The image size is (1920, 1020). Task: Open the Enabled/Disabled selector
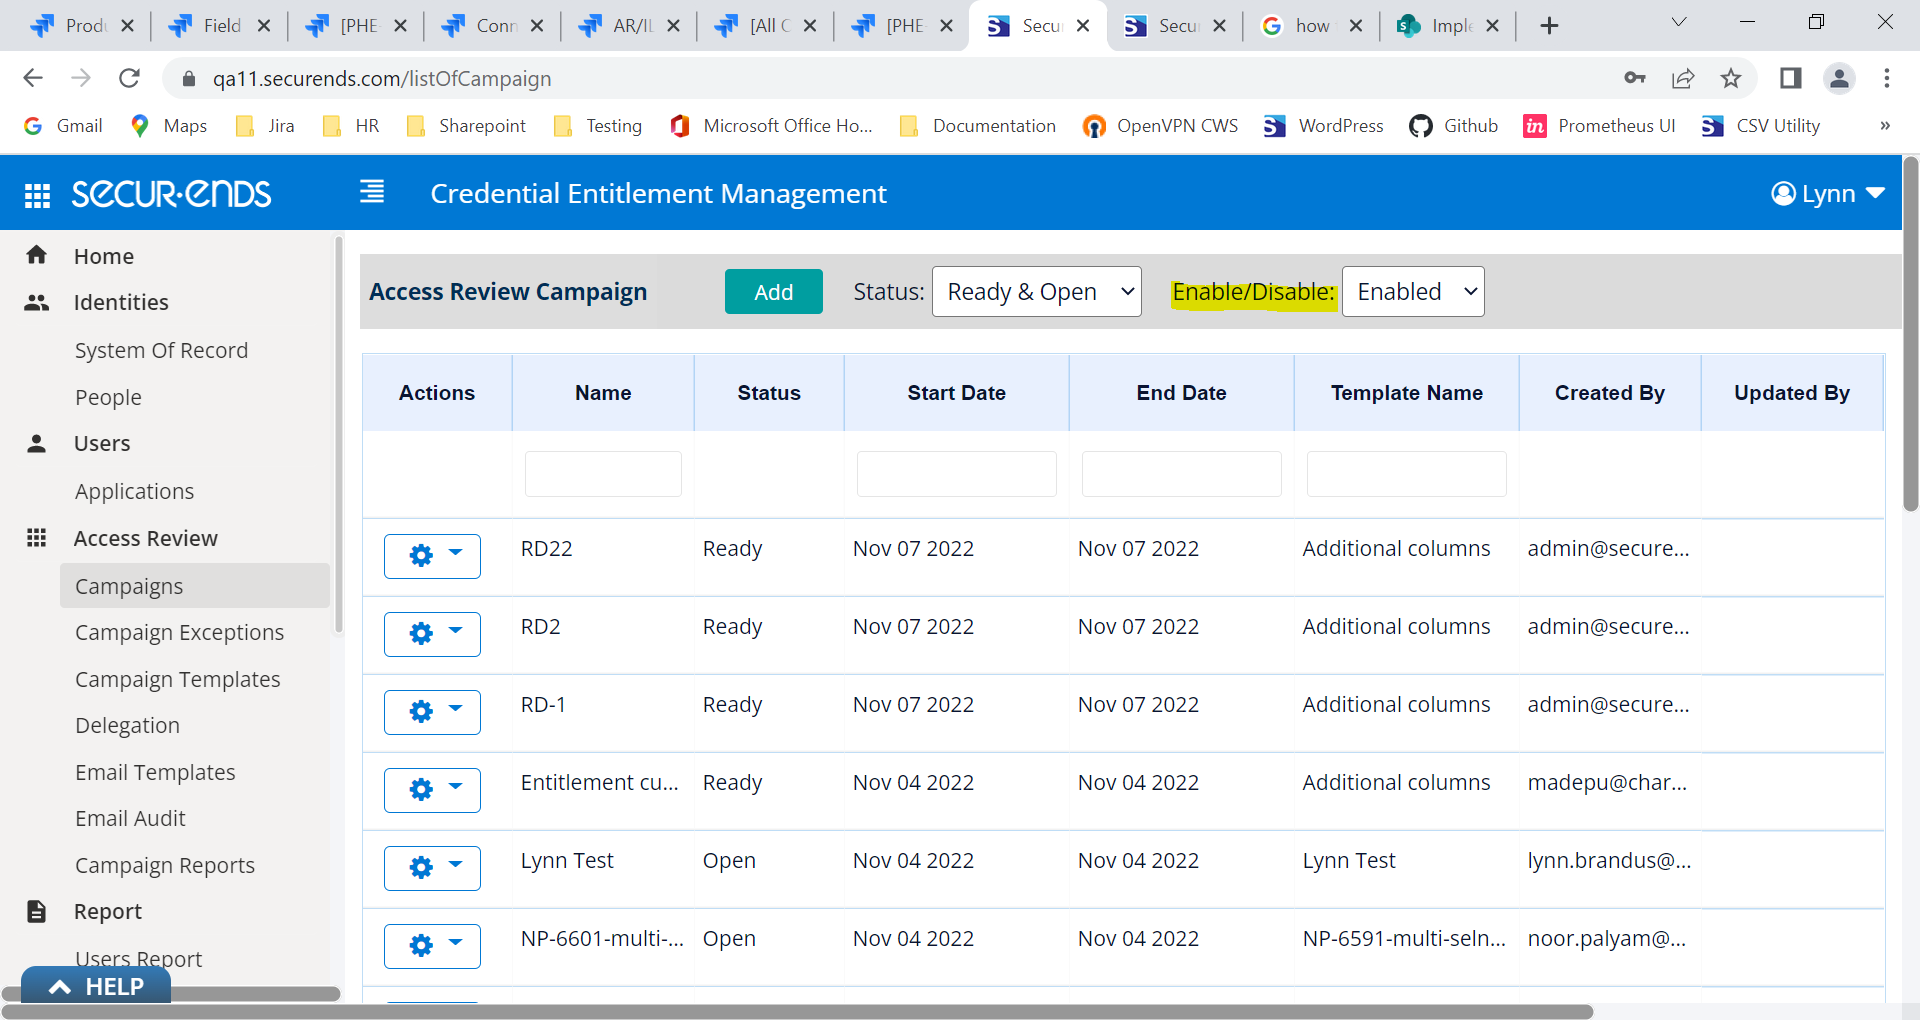(x=1412, y=291)
